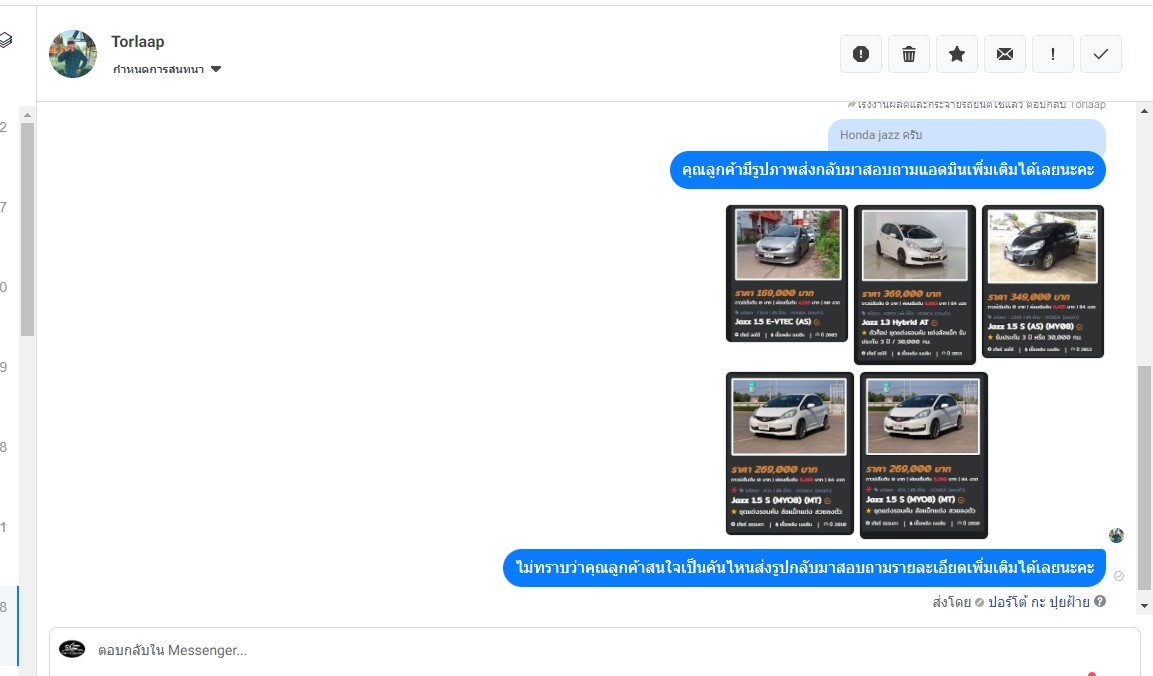
Task: Click page avatar beside reply field
Action: (x=72, y=649)
